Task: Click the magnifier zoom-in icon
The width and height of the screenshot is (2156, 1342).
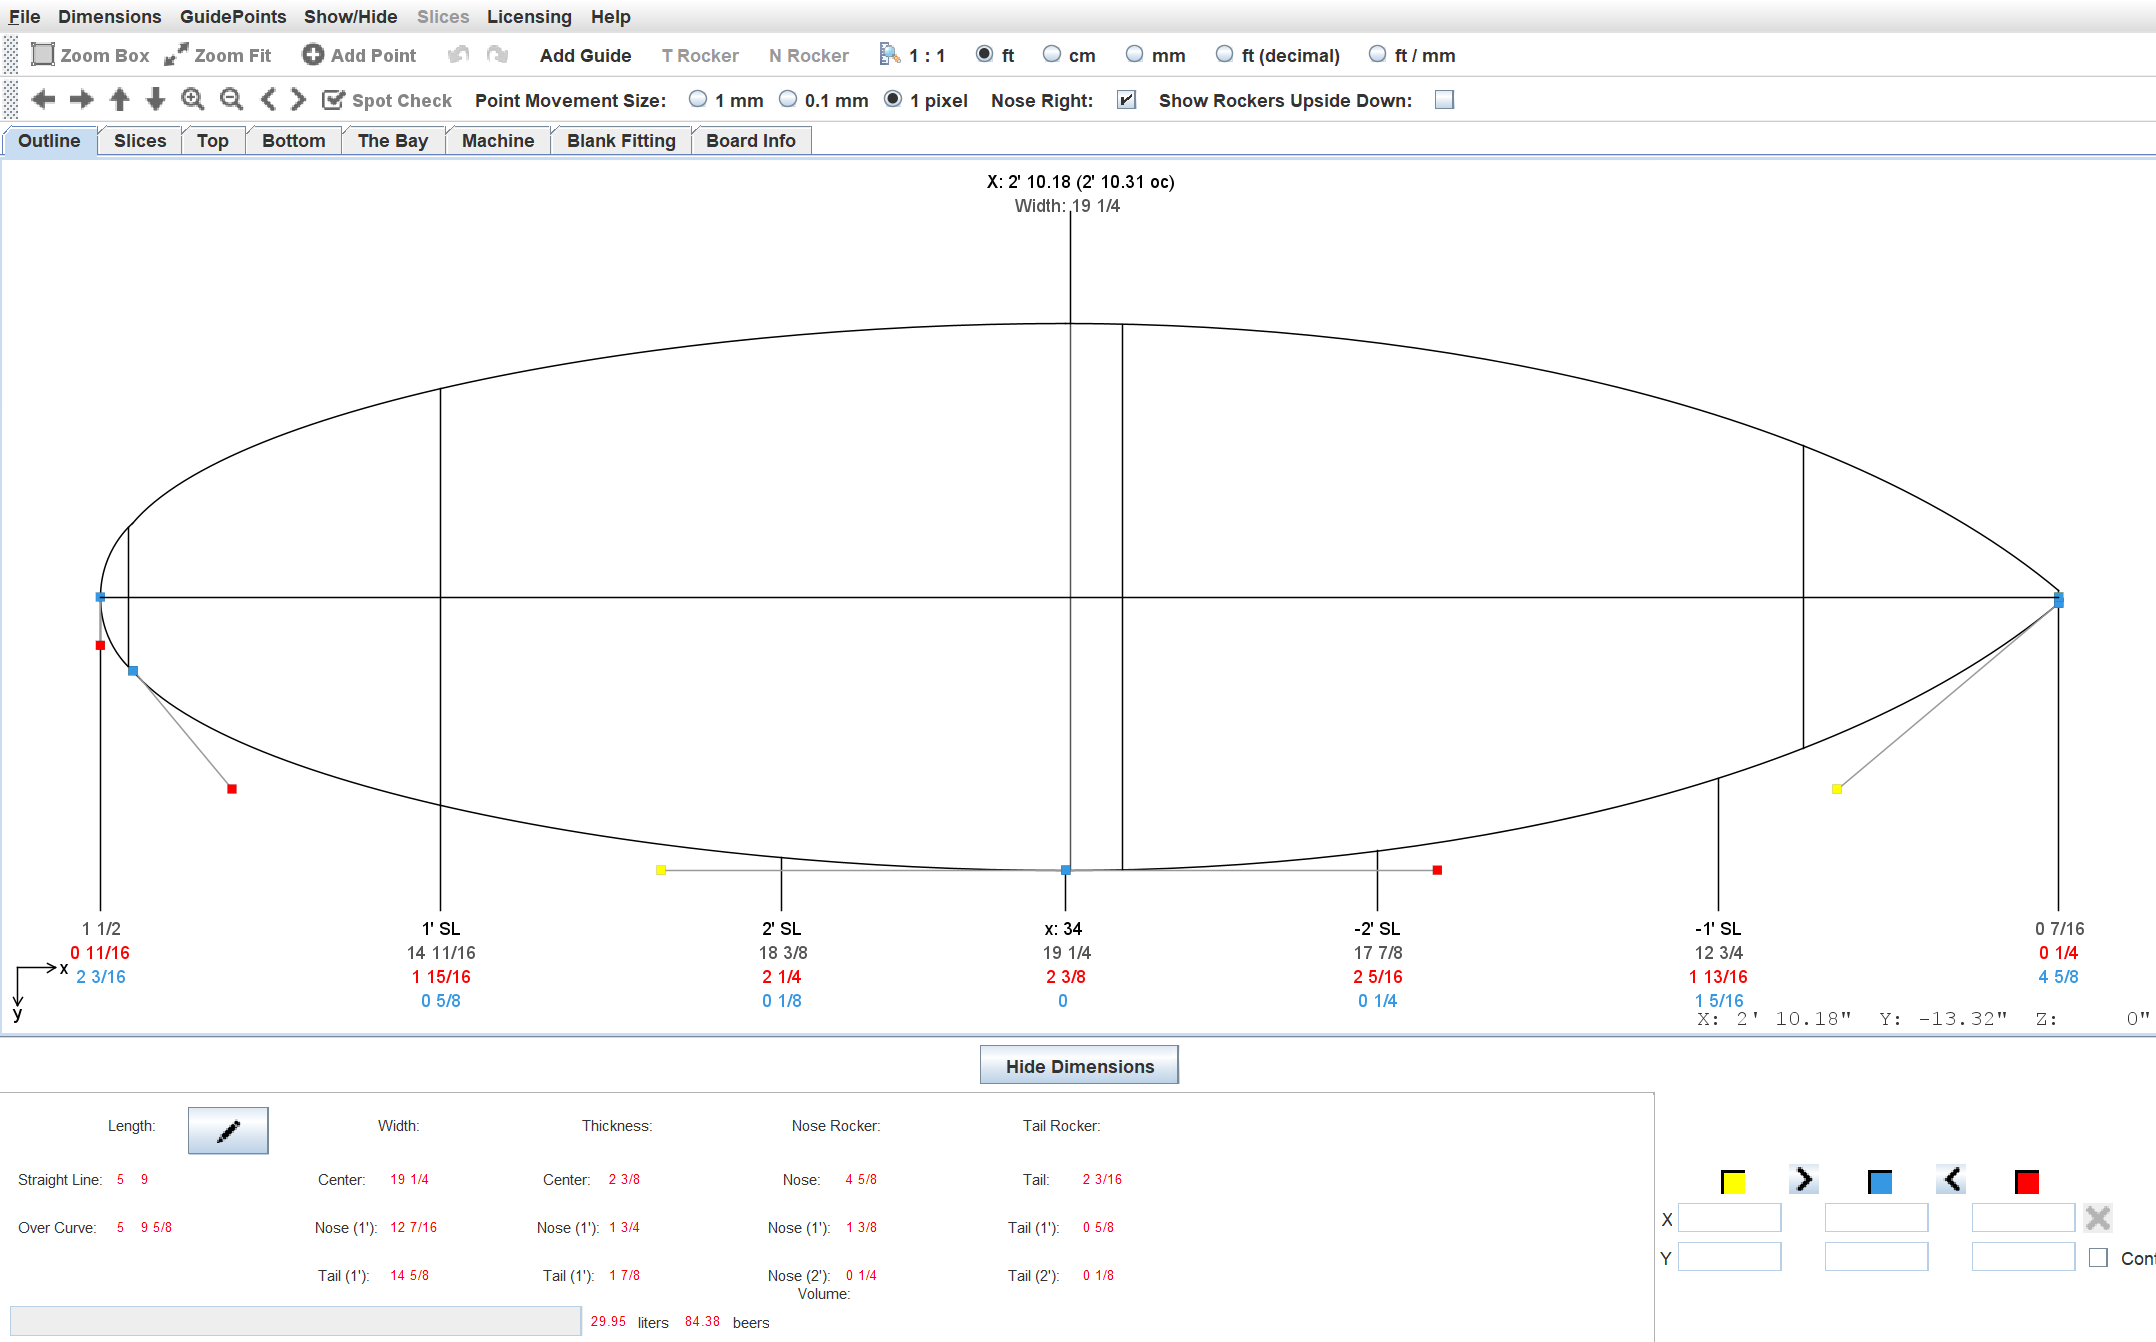Action: (x=193, y=99)
